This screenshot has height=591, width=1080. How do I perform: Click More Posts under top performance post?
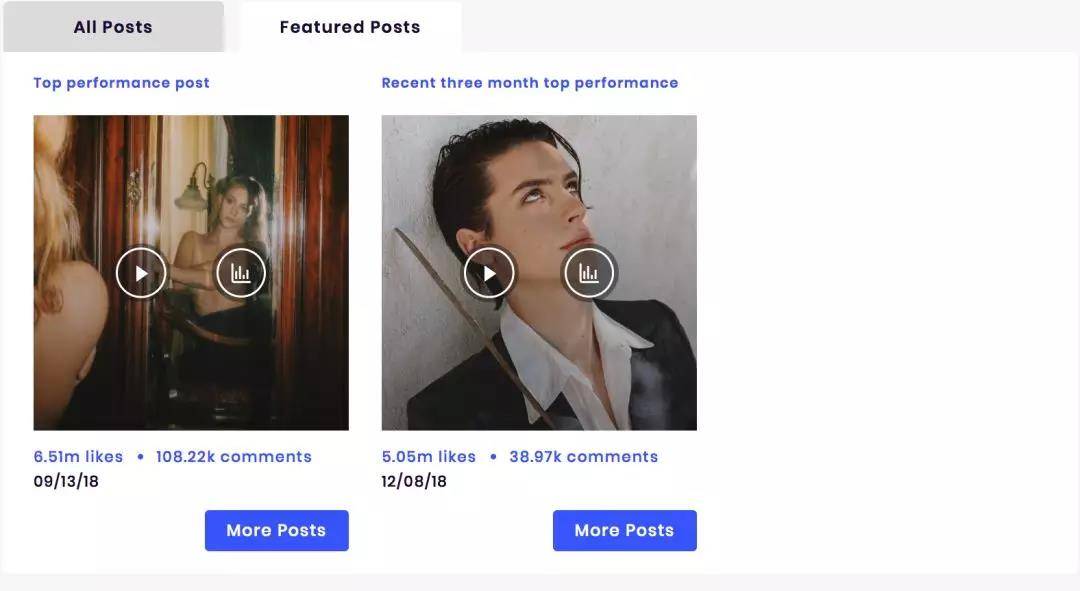tap(276, 530)
